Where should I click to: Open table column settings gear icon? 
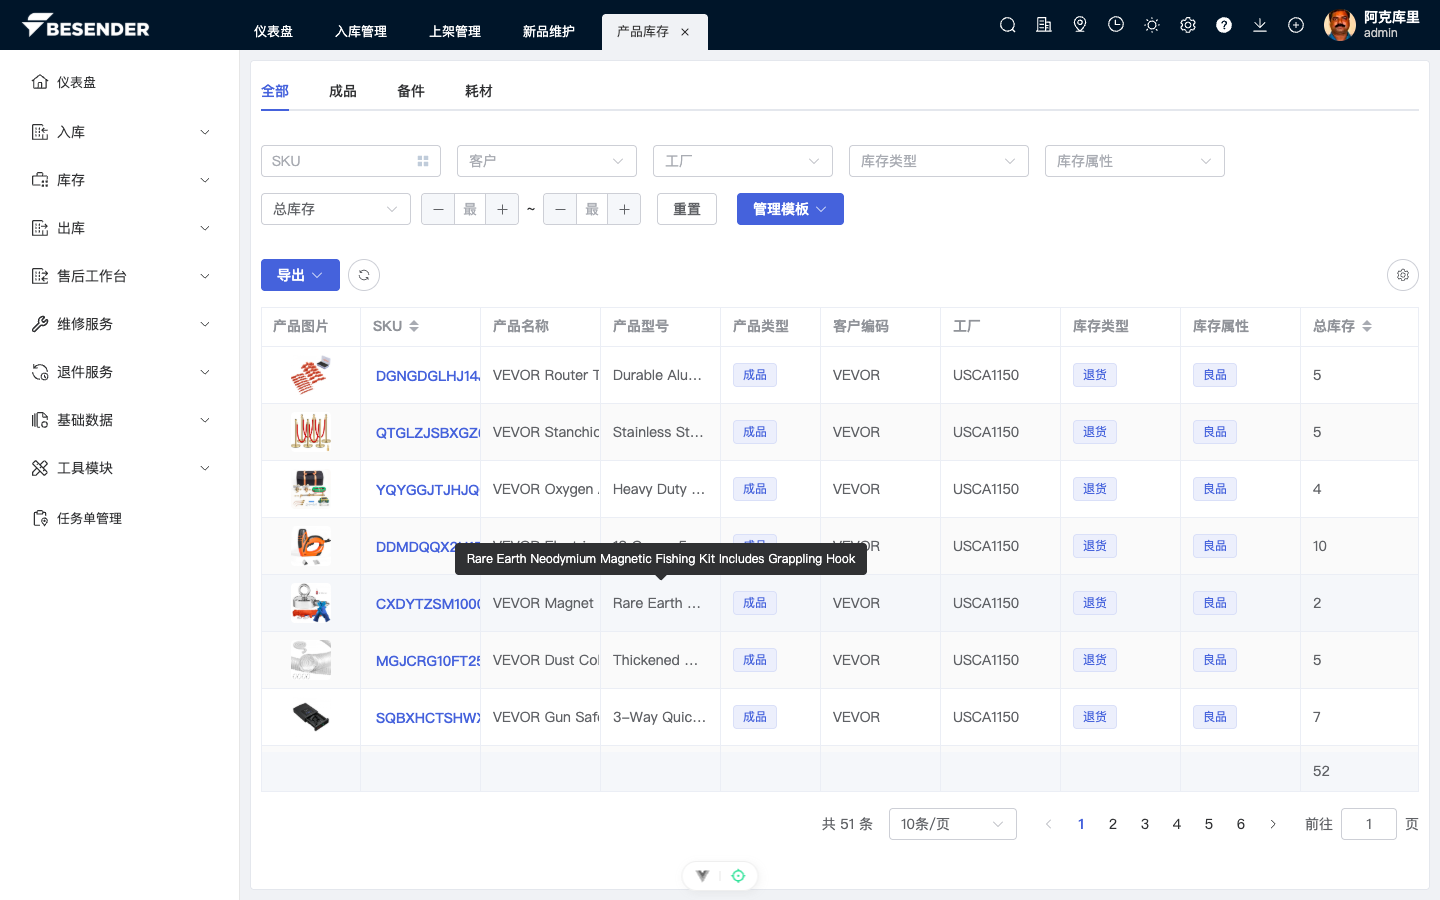coord(1403,275)
